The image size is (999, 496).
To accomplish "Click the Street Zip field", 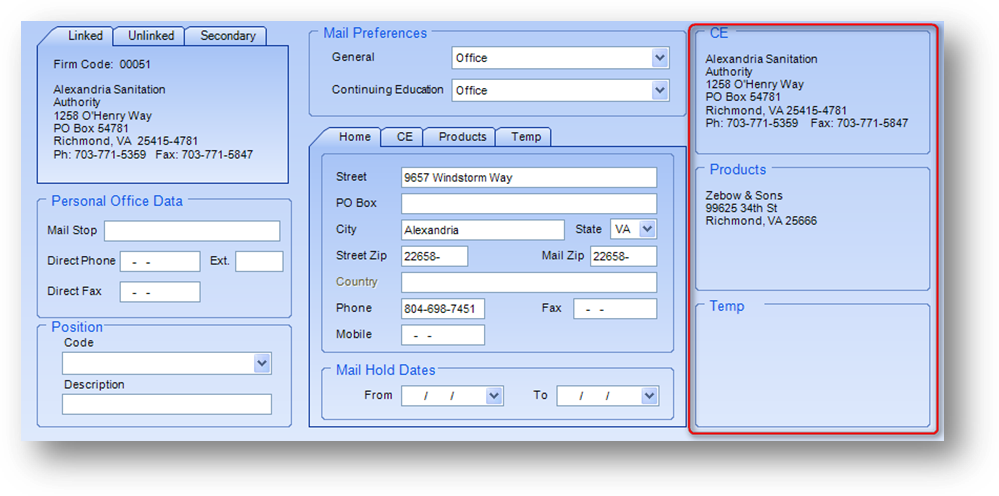I will coord(435,256).
